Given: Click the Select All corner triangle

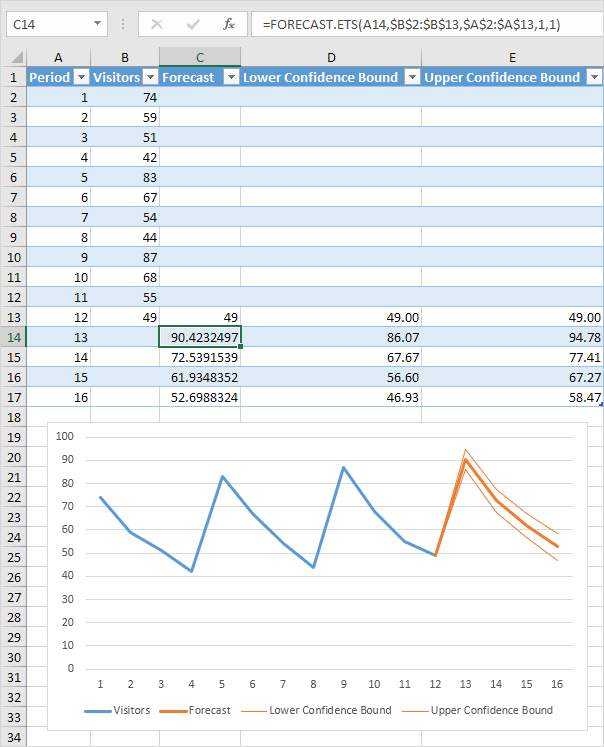Looking at the screenshot, I should click(x=13, y=58).
